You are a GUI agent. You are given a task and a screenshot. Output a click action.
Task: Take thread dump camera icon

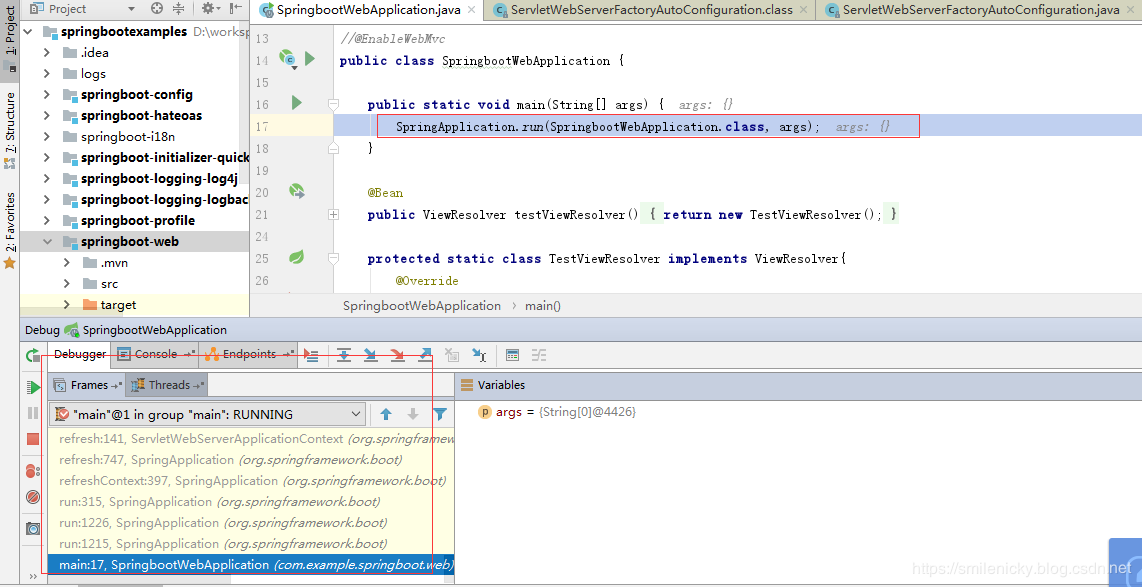pyautogui.click(x=33, y=529)
